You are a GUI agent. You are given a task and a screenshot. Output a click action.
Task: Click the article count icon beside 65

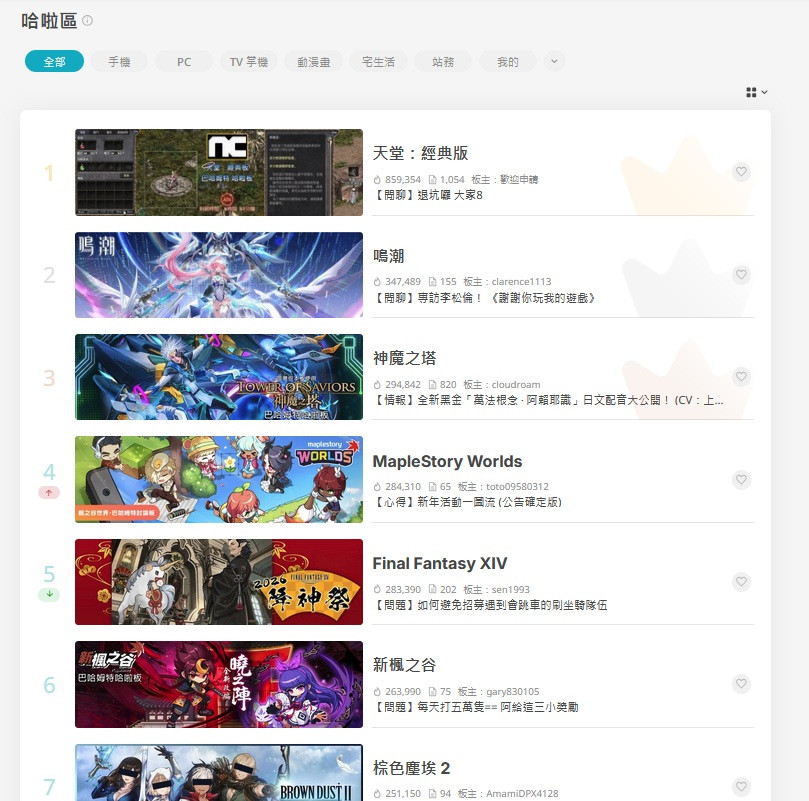pos(432,487)
